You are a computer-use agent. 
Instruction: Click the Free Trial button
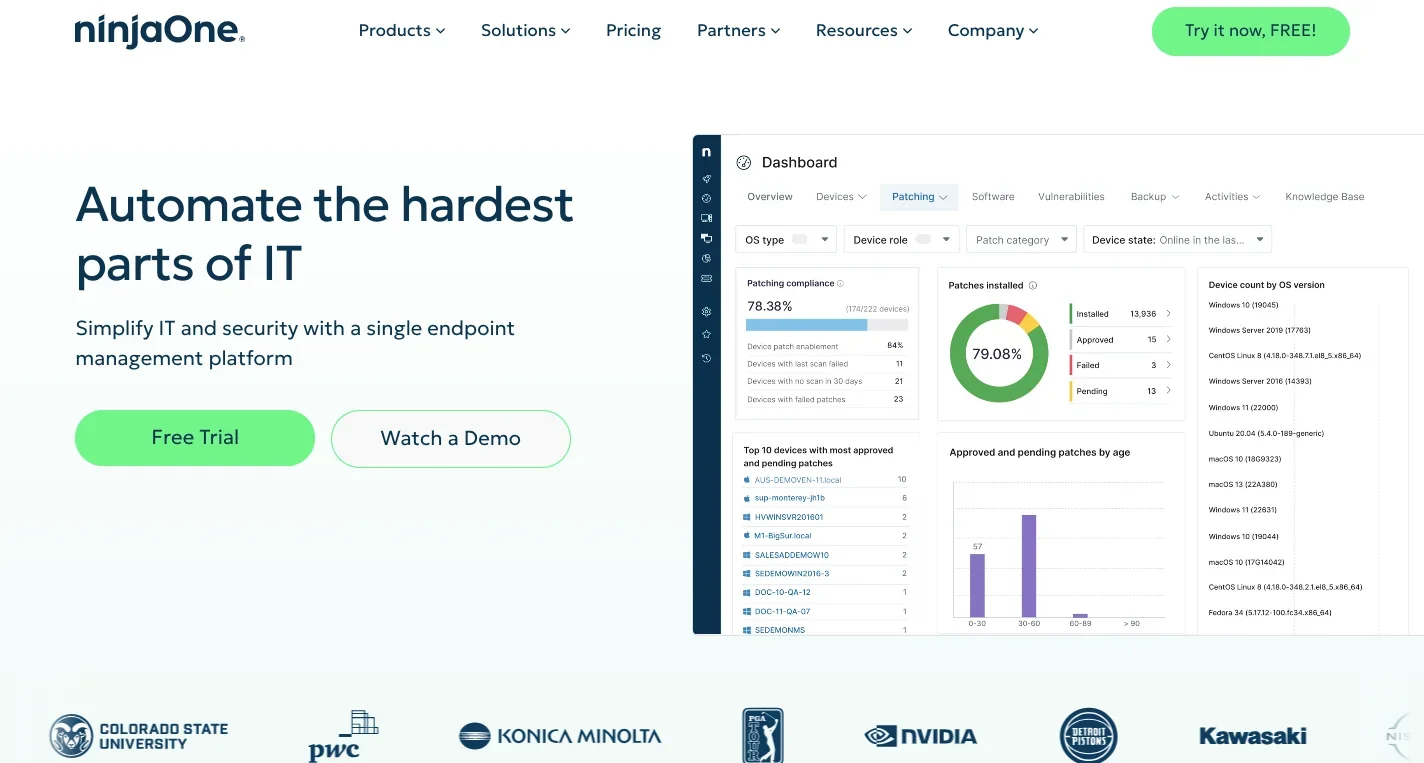point(195,438)
